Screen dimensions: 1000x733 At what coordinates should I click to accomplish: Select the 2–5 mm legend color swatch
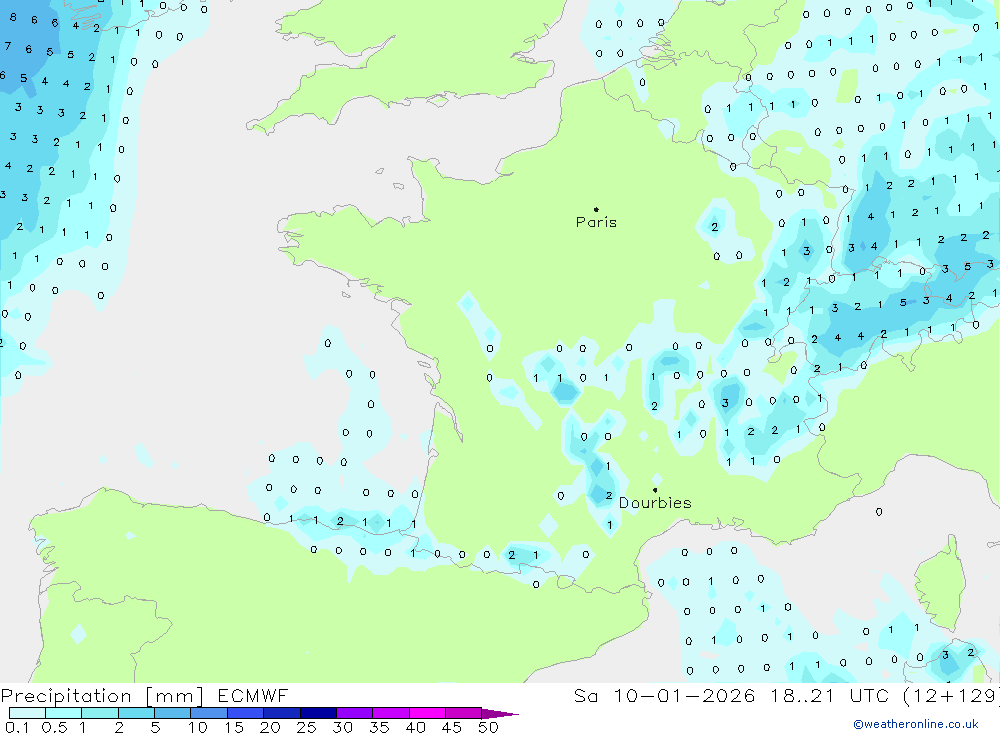[136, 713]
